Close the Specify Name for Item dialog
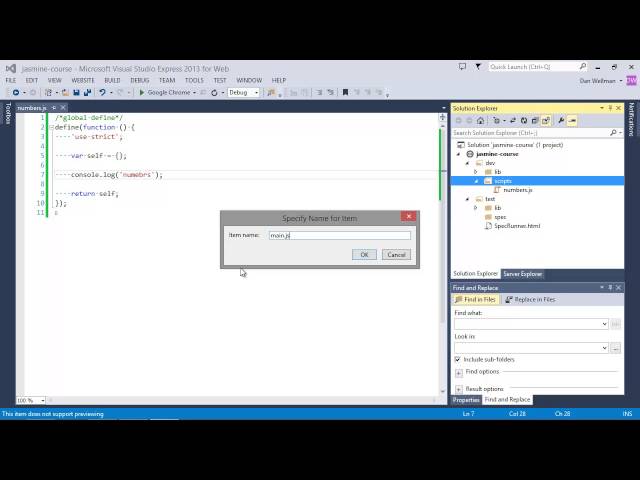This screenshot has width=640, height=480. point(408,216)
